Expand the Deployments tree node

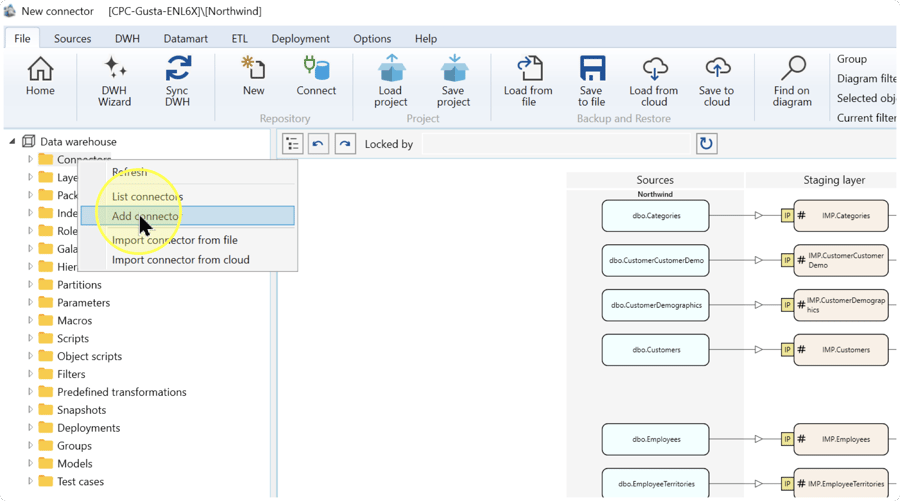[x=30, y=428]
